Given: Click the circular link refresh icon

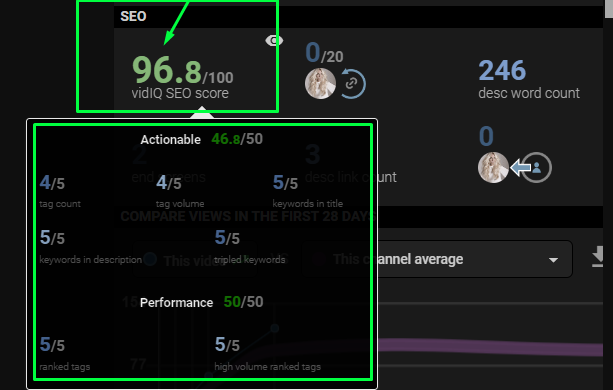Looking at the screenshot, I should click(352, 83).
